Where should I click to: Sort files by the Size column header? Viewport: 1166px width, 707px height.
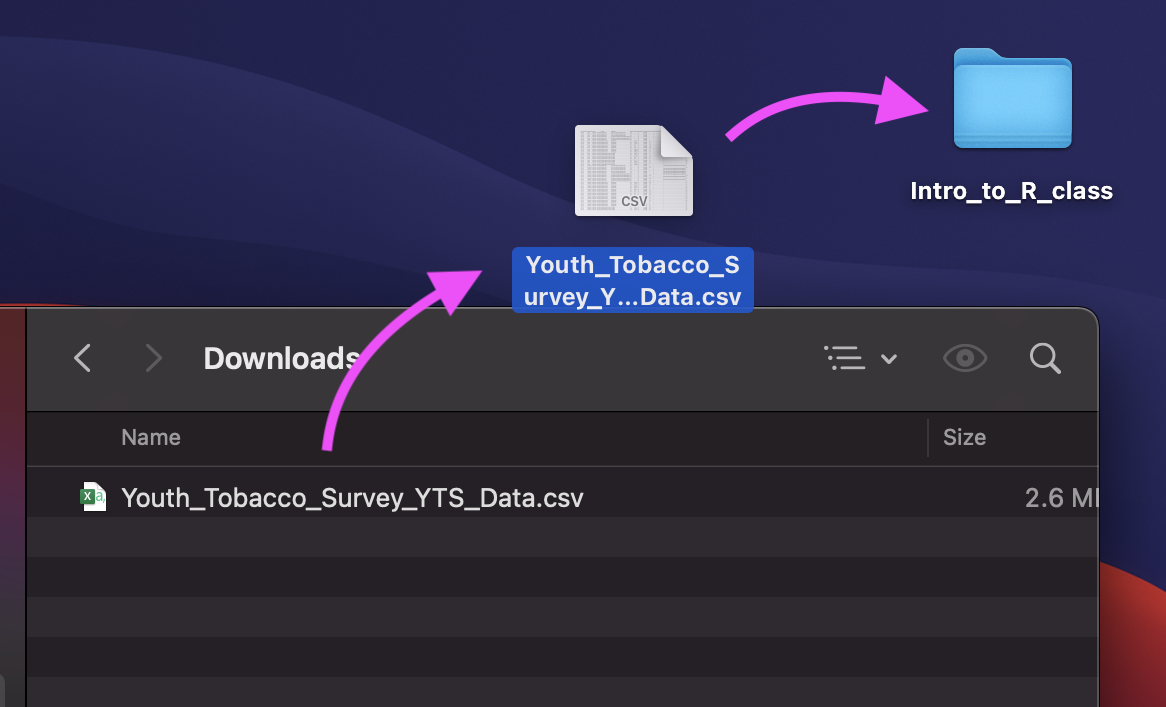[964, 437]
